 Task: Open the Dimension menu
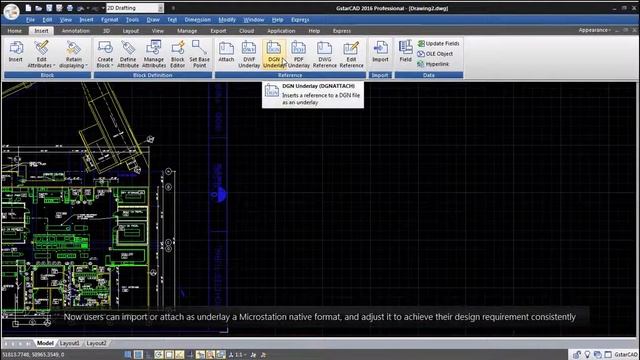point(198,20)
